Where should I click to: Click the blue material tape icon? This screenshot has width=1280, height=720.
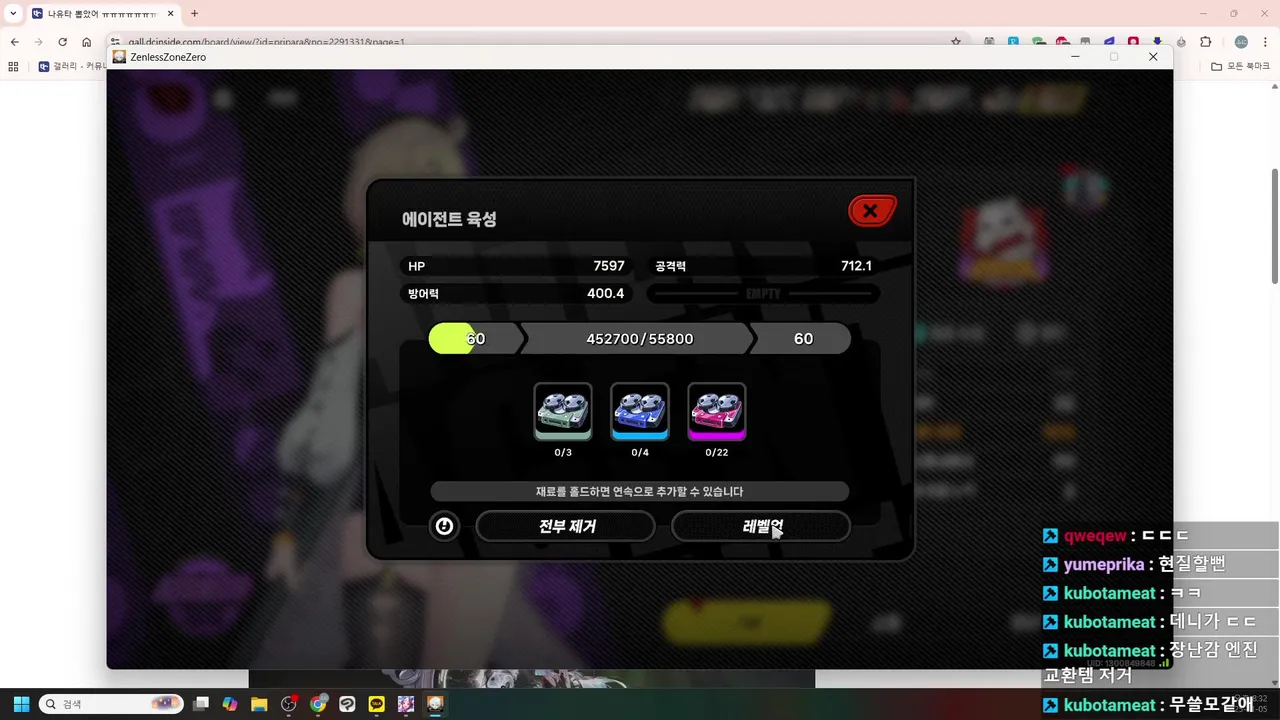(x=640, y=411)
